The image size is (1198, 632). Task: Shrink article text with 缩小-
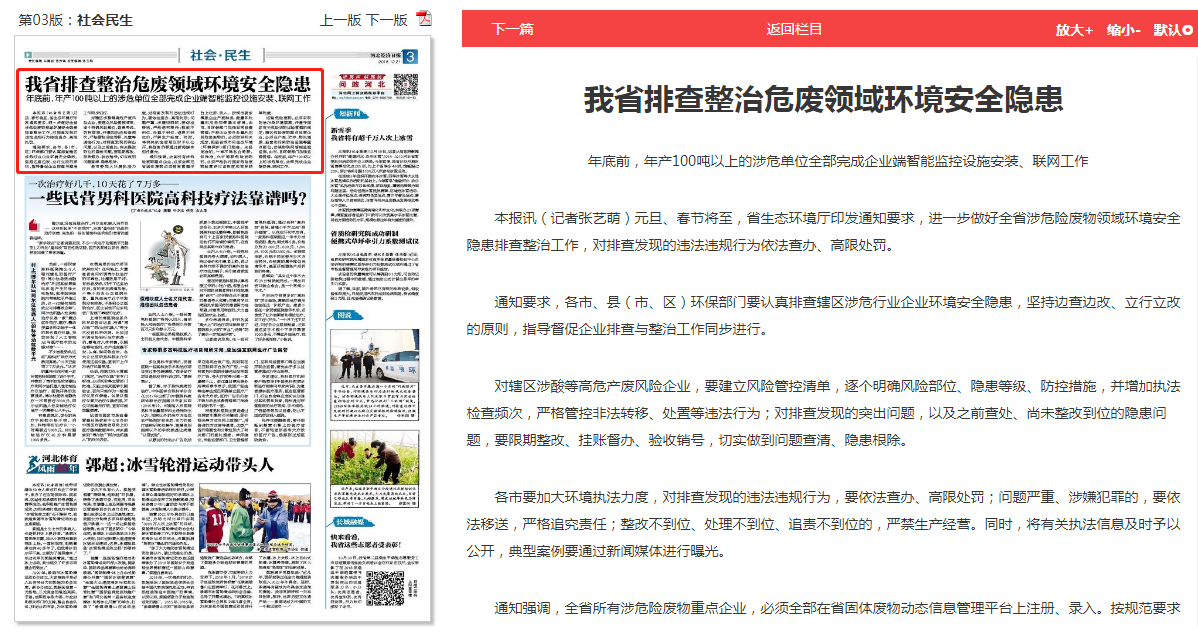(1124, 30)
